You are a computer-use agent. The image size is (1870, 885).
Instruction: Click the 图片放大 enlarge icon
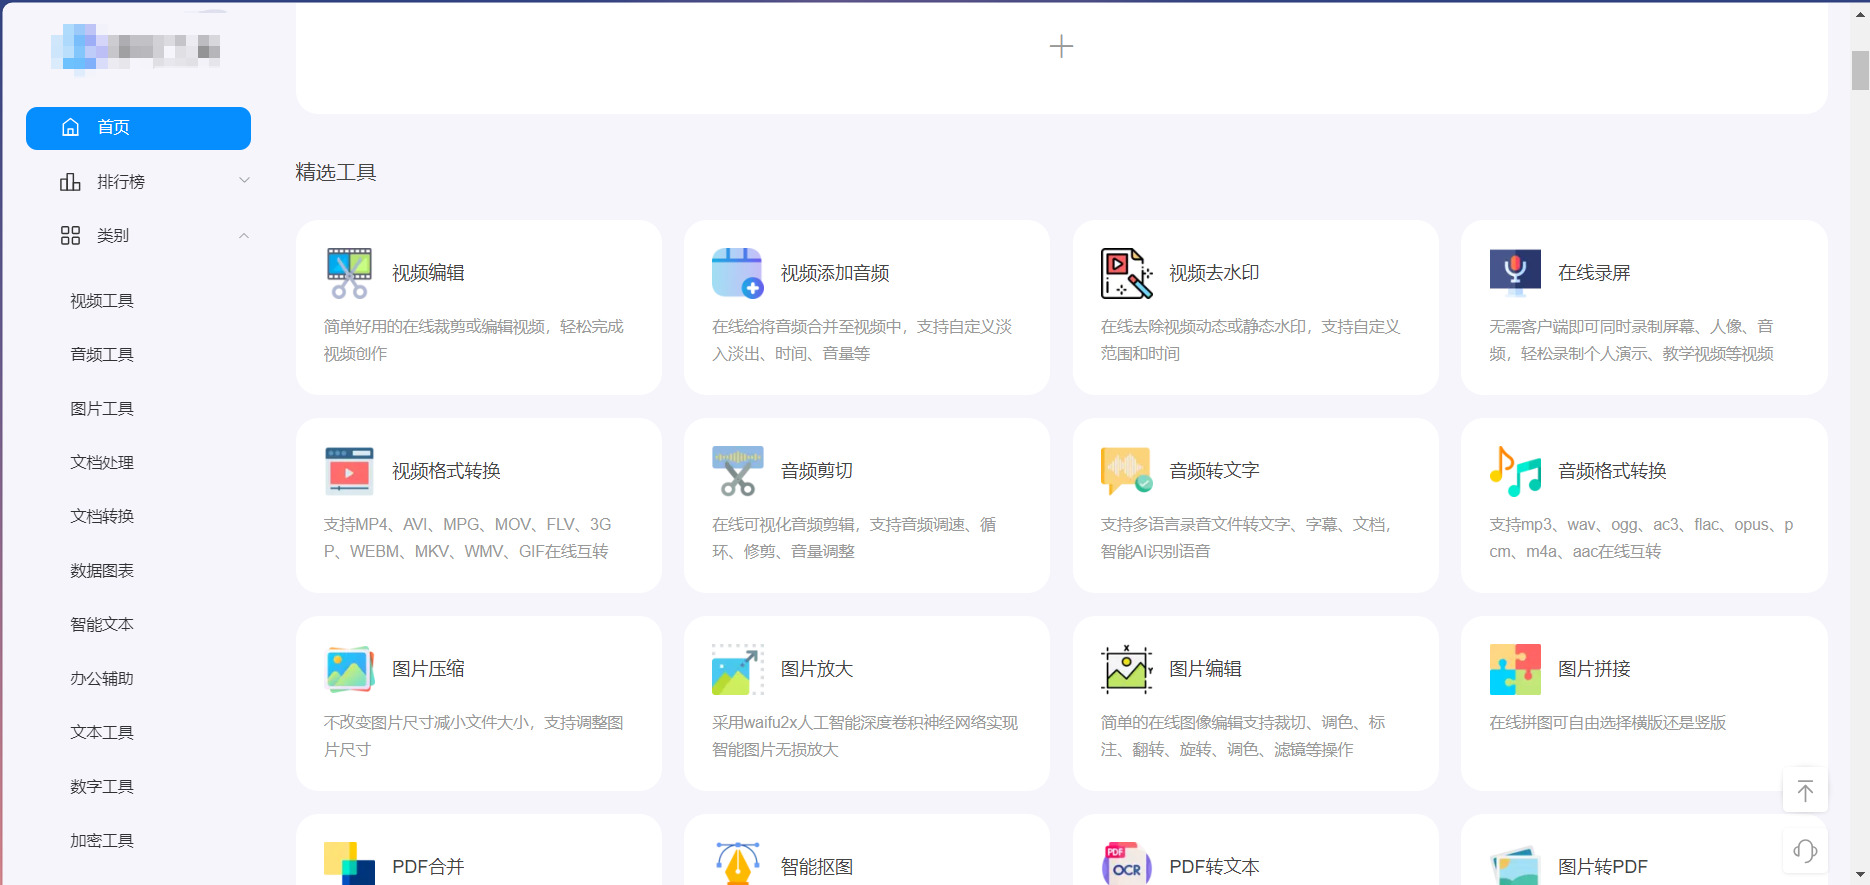(737, 669)
